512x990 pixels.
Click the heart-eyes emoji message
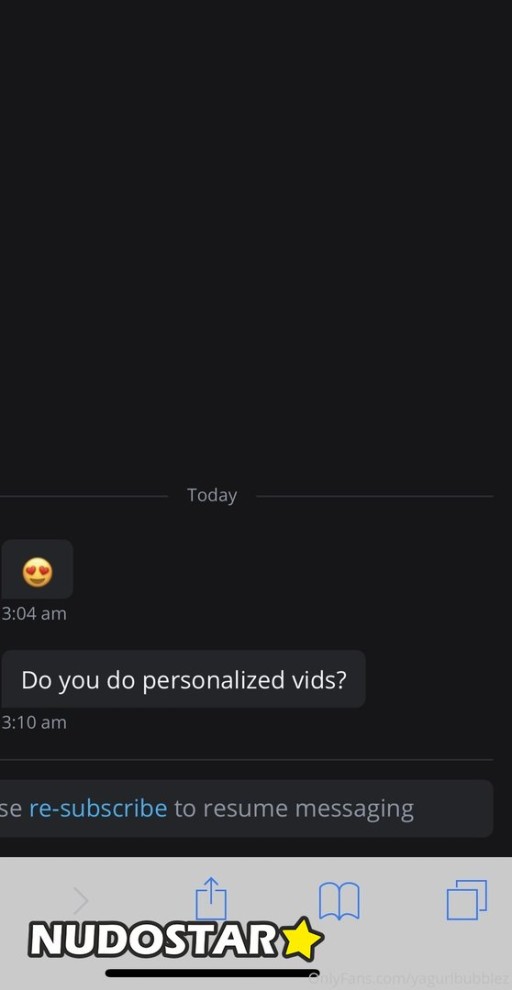(x=37, y=570)
